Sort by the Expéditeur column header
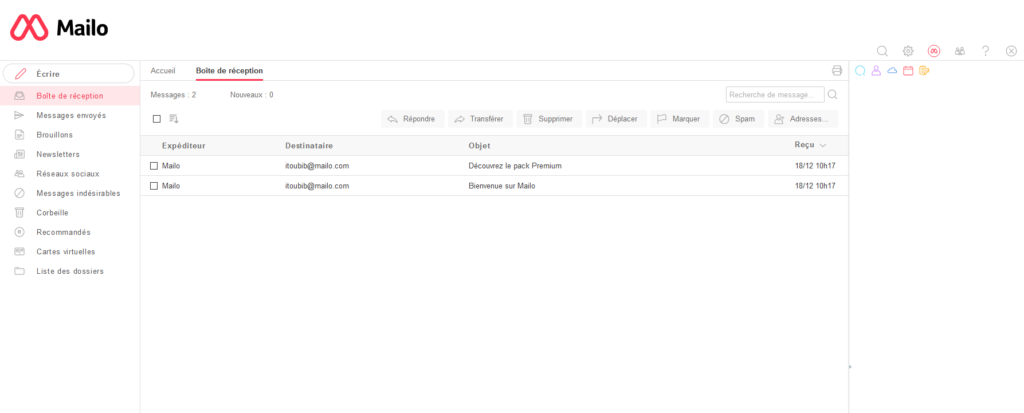The image size is (1024, 413). 184,145
